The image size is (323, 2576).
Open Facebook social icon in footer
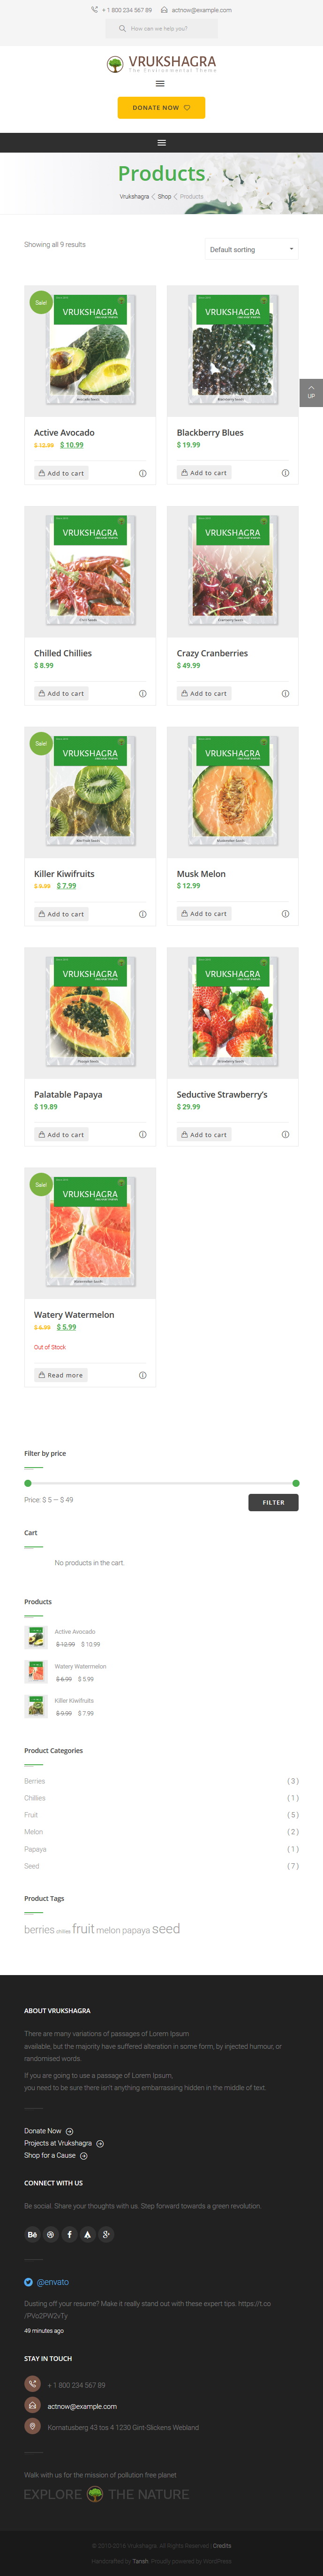69,2234
